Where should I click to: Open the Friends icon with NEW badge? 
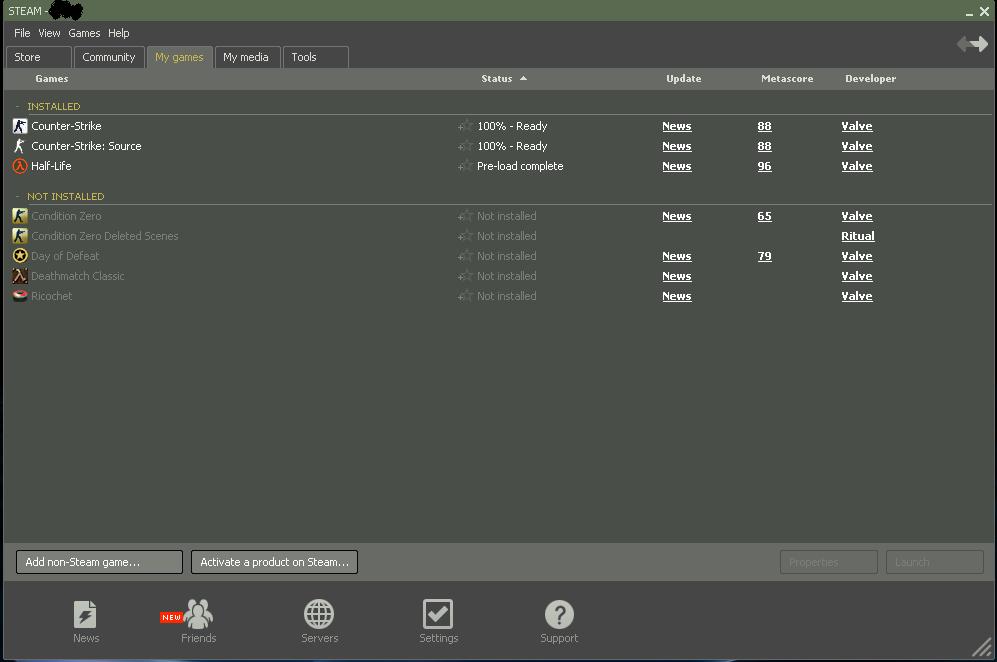pos(198,614)
